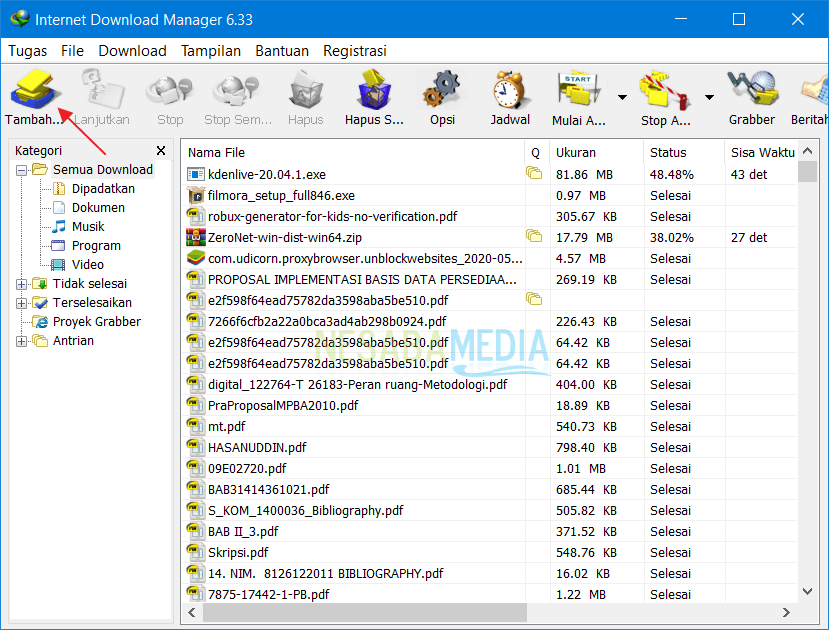Open the File menu
Screen dimensions: 829x630
(72, 51)
